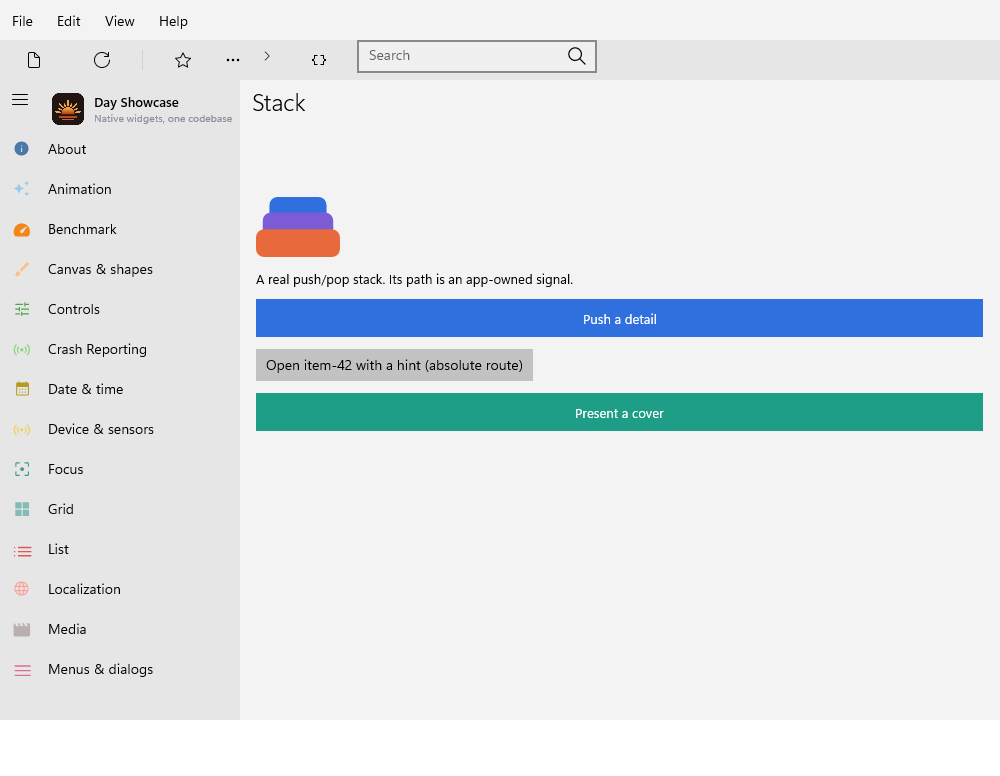Select Benchmark label in sidebar
The height and width of the screenshot is (776, 1000).
pyautogui.click(x=82, y=230)
